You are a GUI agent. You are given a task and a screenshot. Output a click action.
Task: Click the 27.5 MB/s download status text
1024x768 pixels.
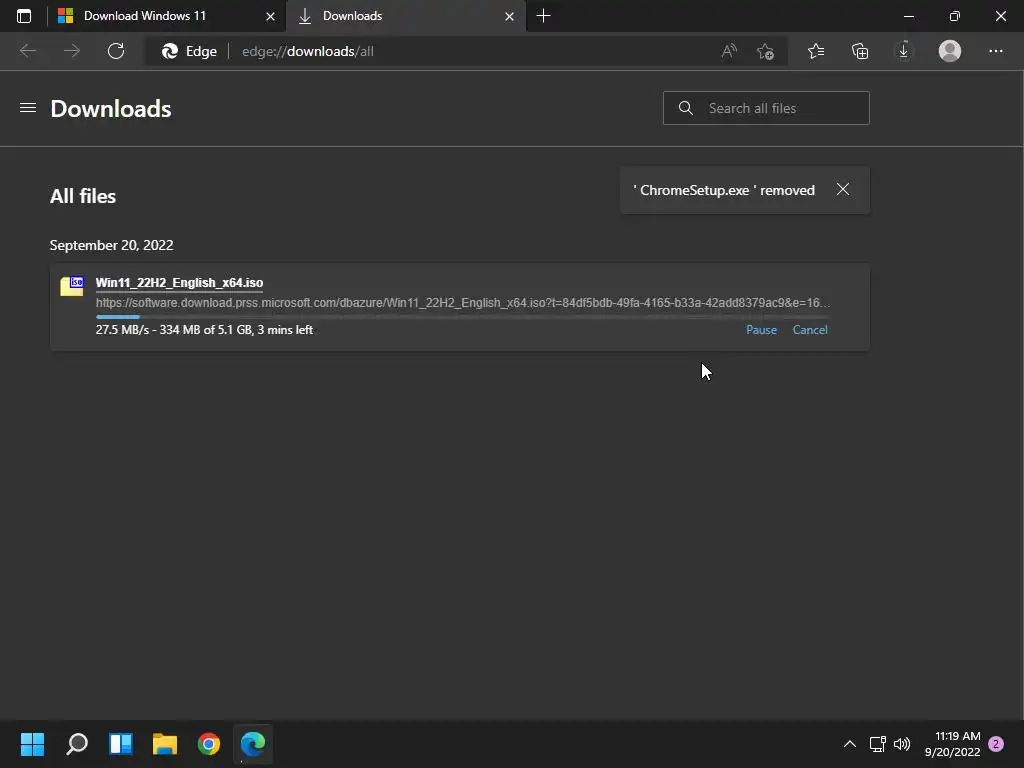click(204, 330)
